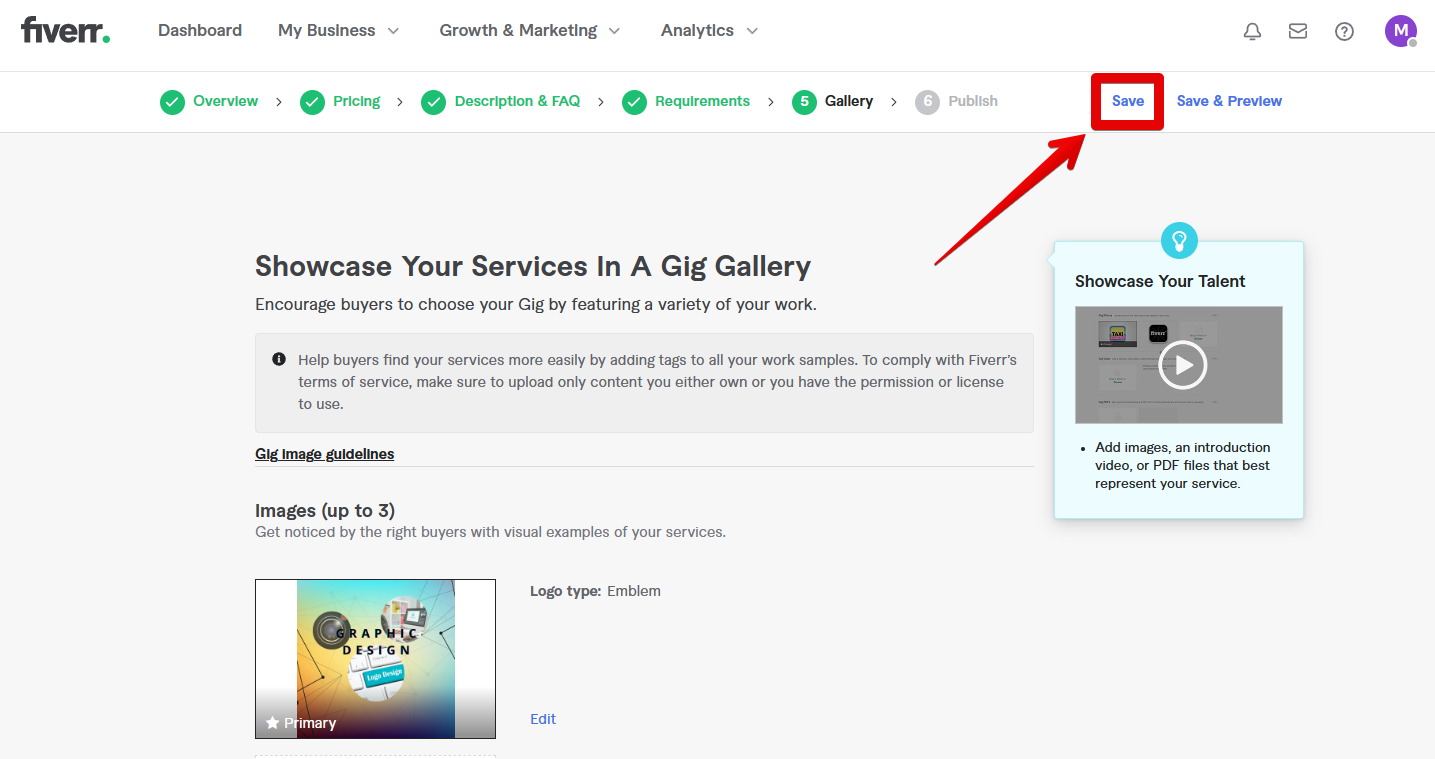1435x759 pixels.
Task: Select the completed Requirements step checkmark
Action: (634, 101)
